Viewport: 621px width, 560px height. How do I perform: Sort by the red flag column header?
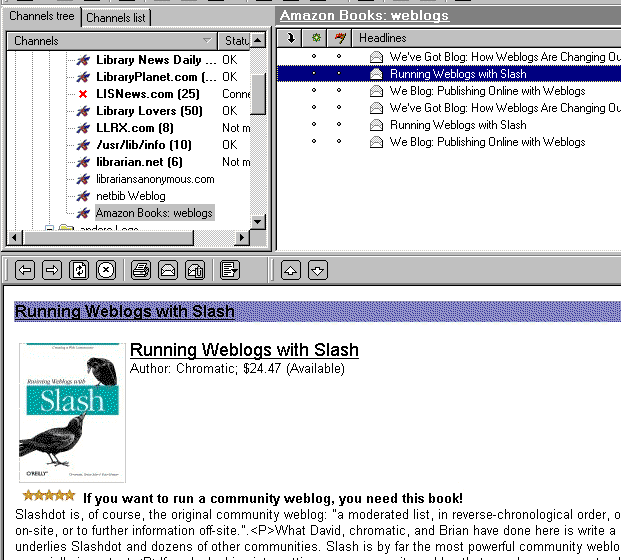coord(340,38)
